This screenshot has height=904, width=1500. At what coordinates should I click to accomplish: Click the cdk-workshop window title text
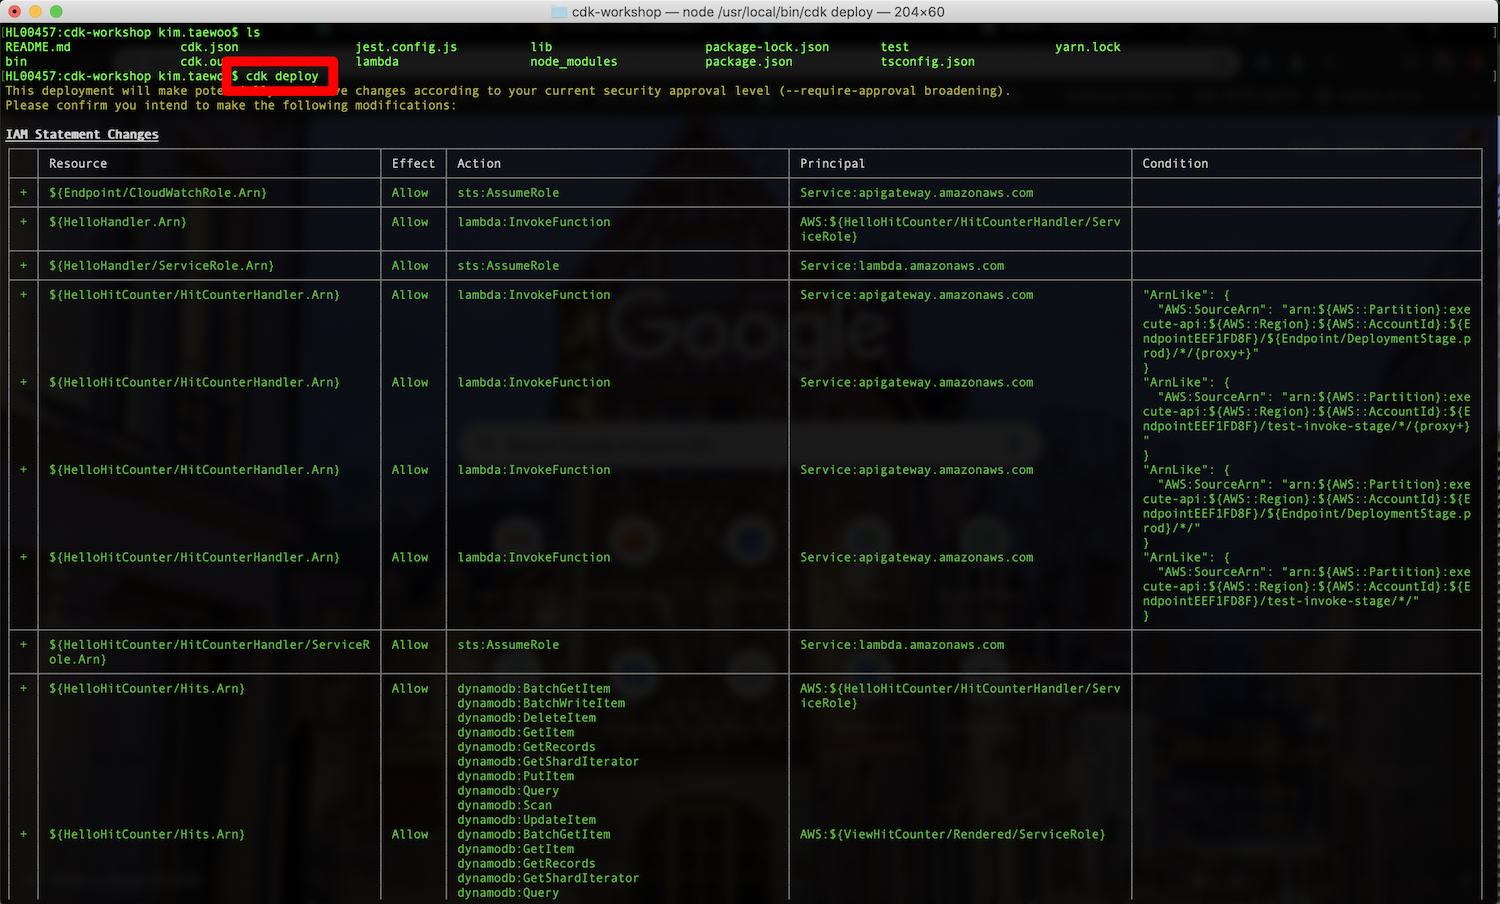coord(757,12)
